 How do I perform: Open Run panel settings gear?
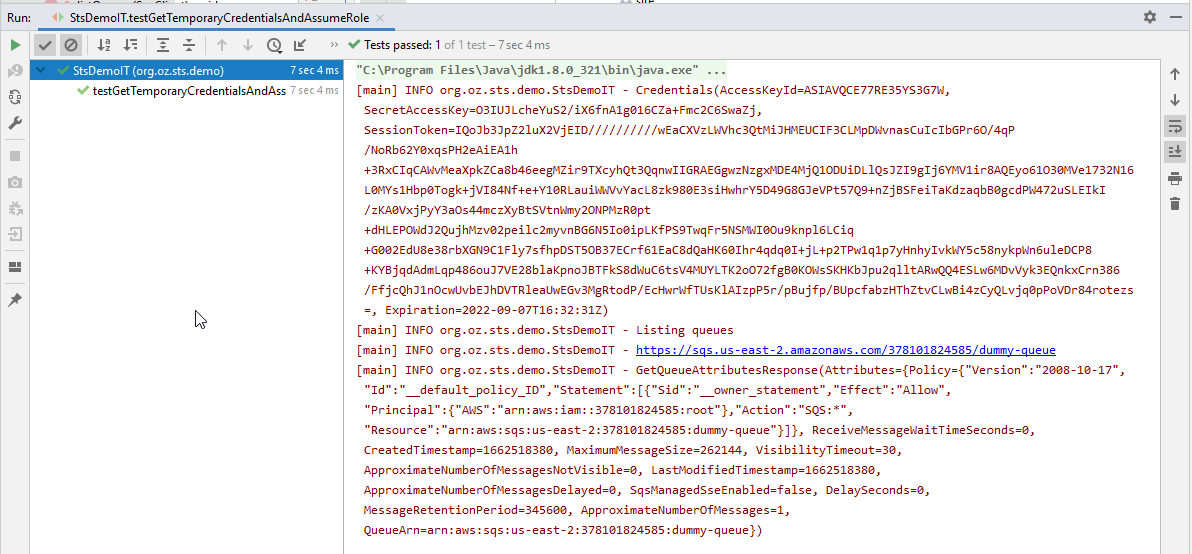[x=1149, y=17]
